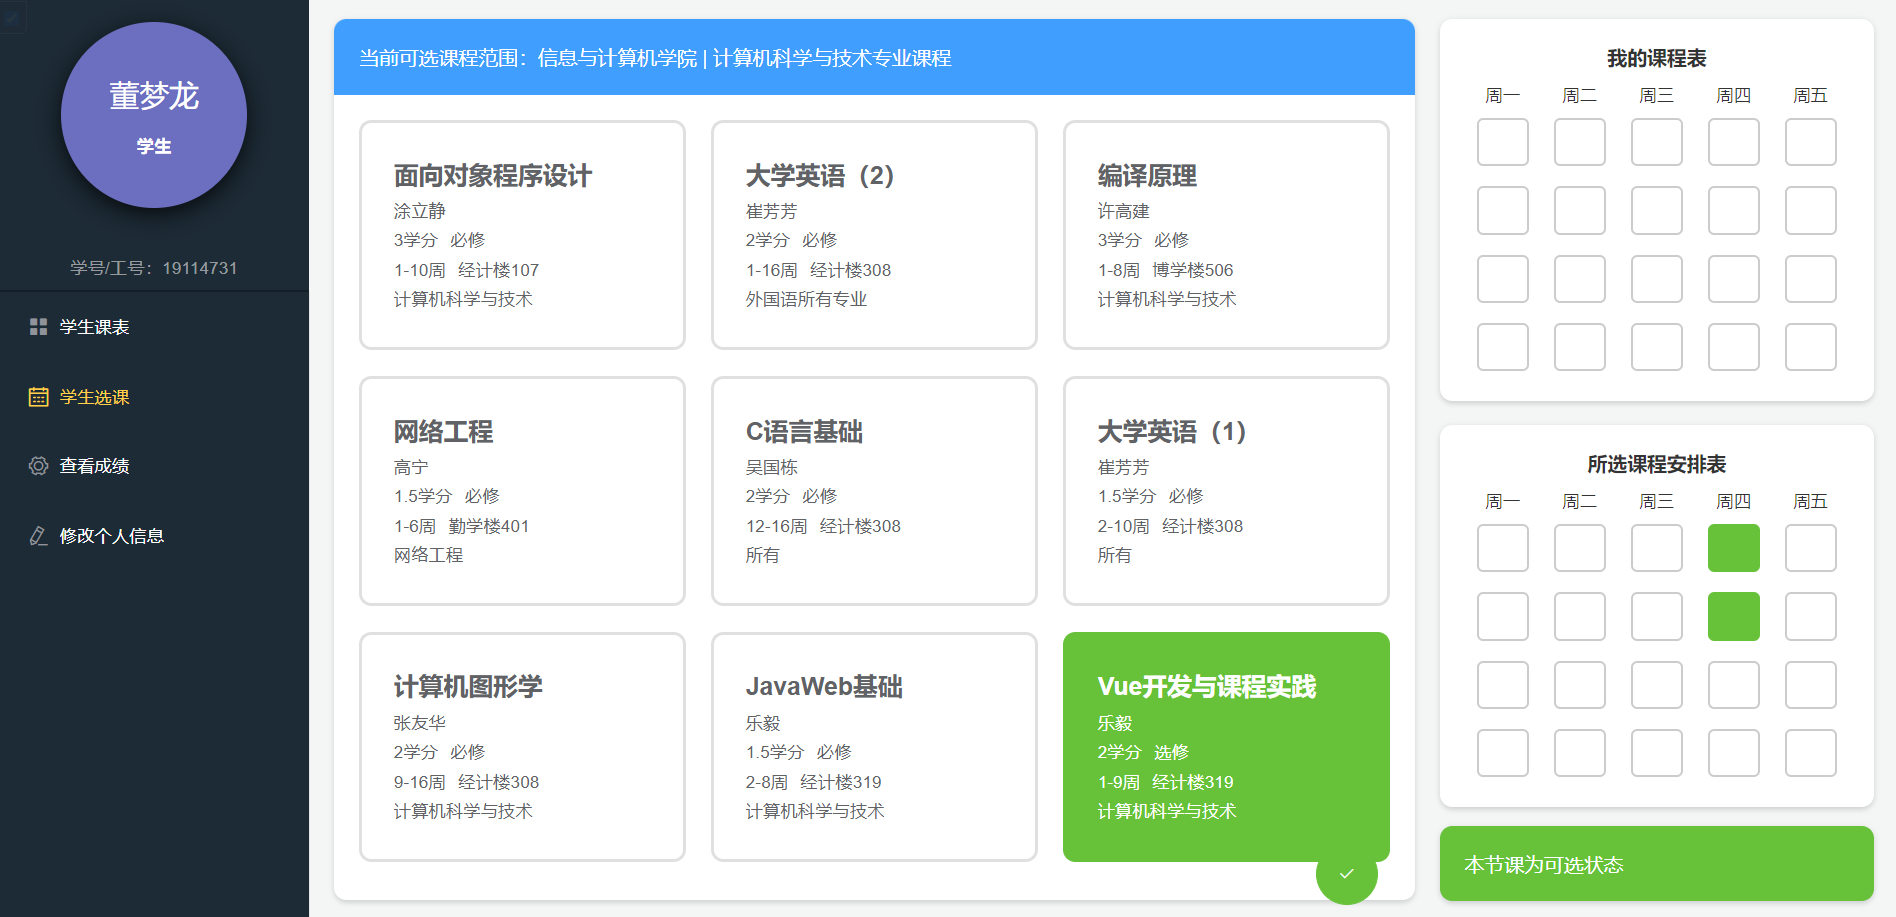Select the 大学英语（1）course card
The width and height of the screenshot is (1896, 917).
pyautogui.click(x=1226, y=491)
